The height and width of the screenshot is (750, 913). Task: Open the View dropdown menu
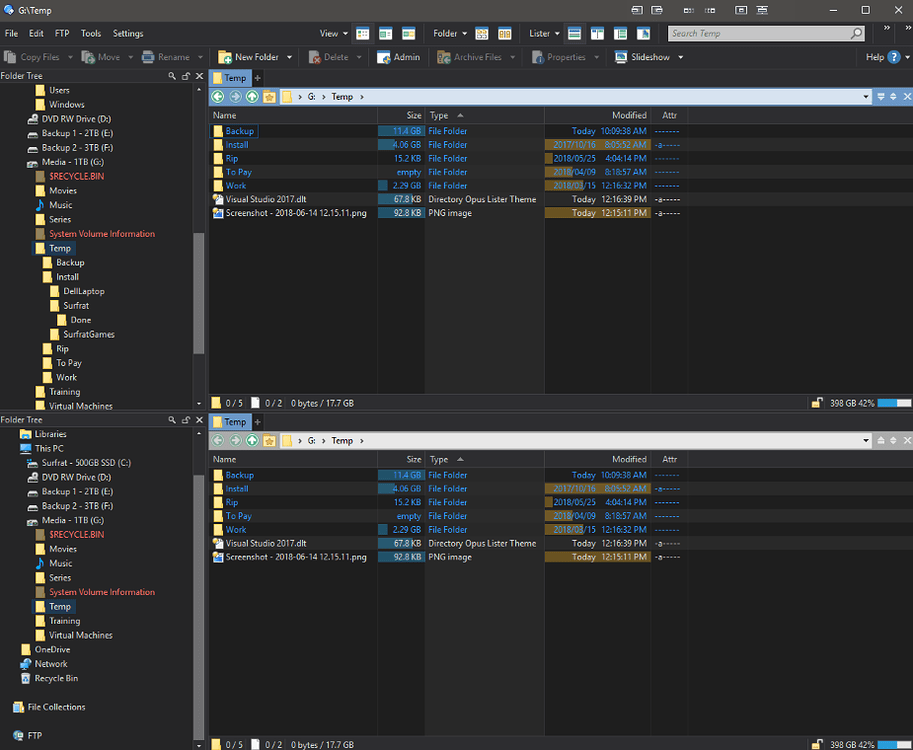point(334,33)
